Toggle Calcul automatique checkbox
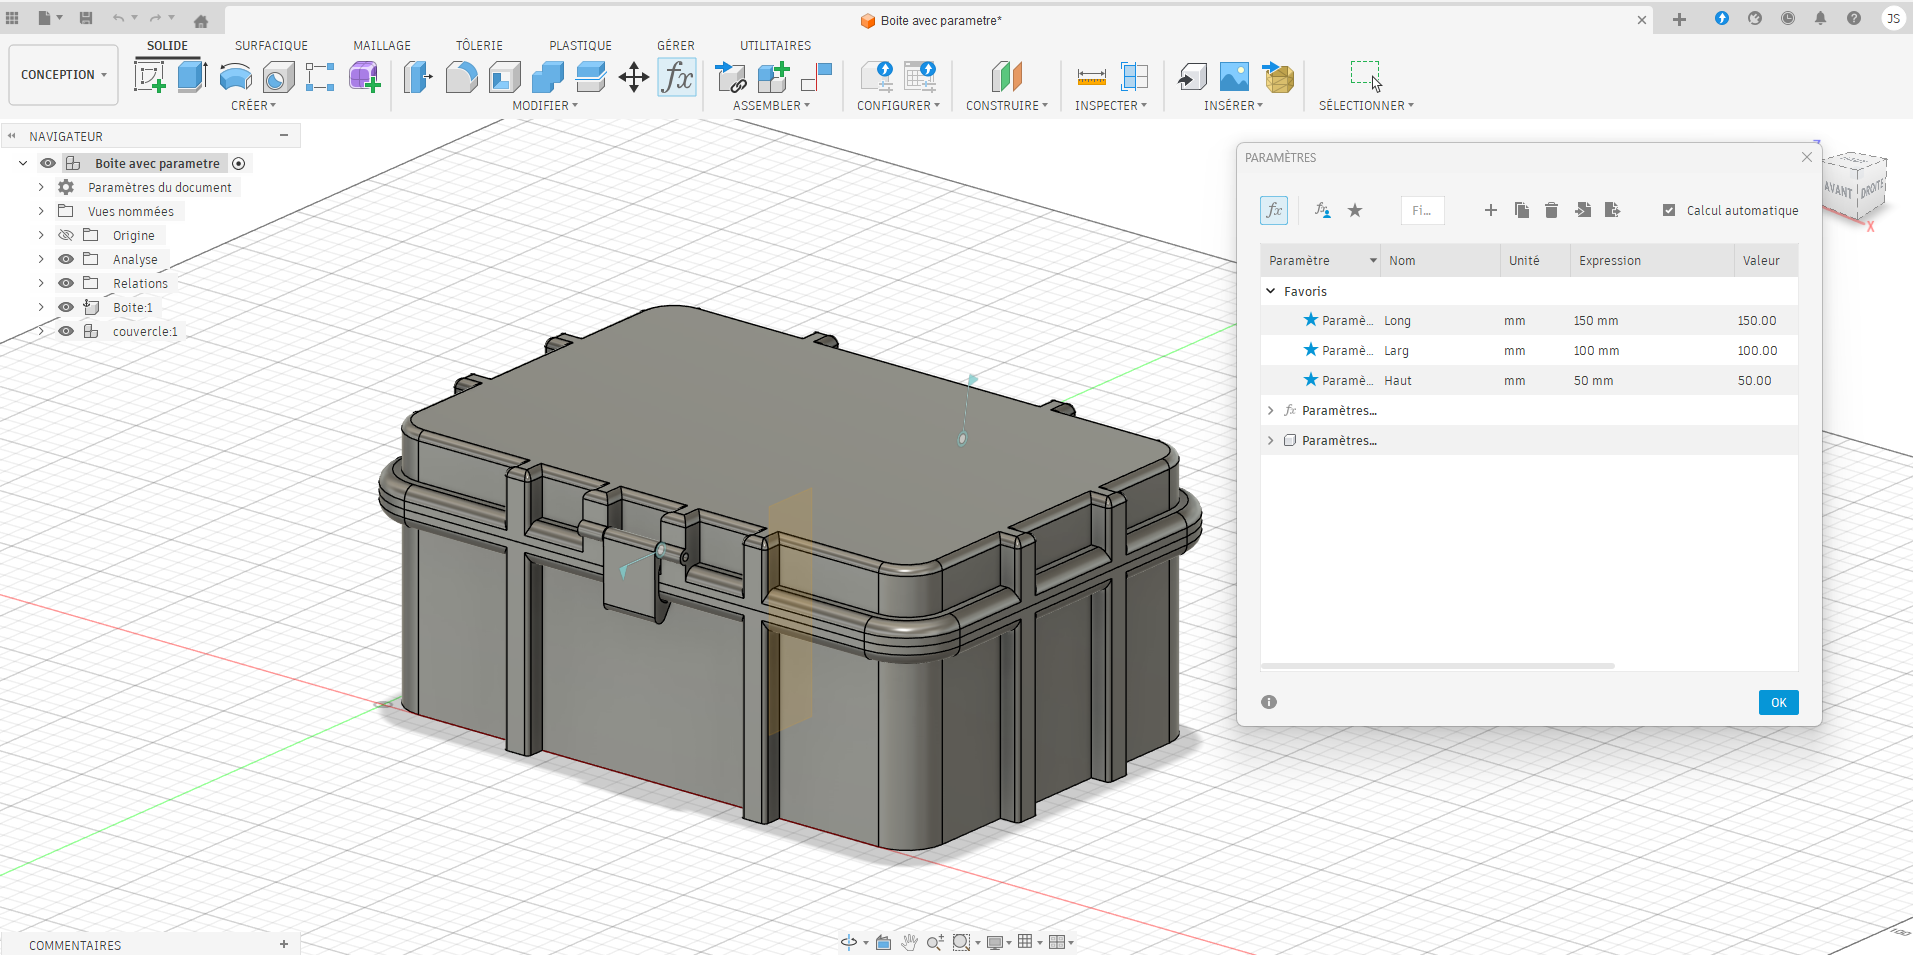Viewport: 1913px width, 955px height. (1668, 210)
